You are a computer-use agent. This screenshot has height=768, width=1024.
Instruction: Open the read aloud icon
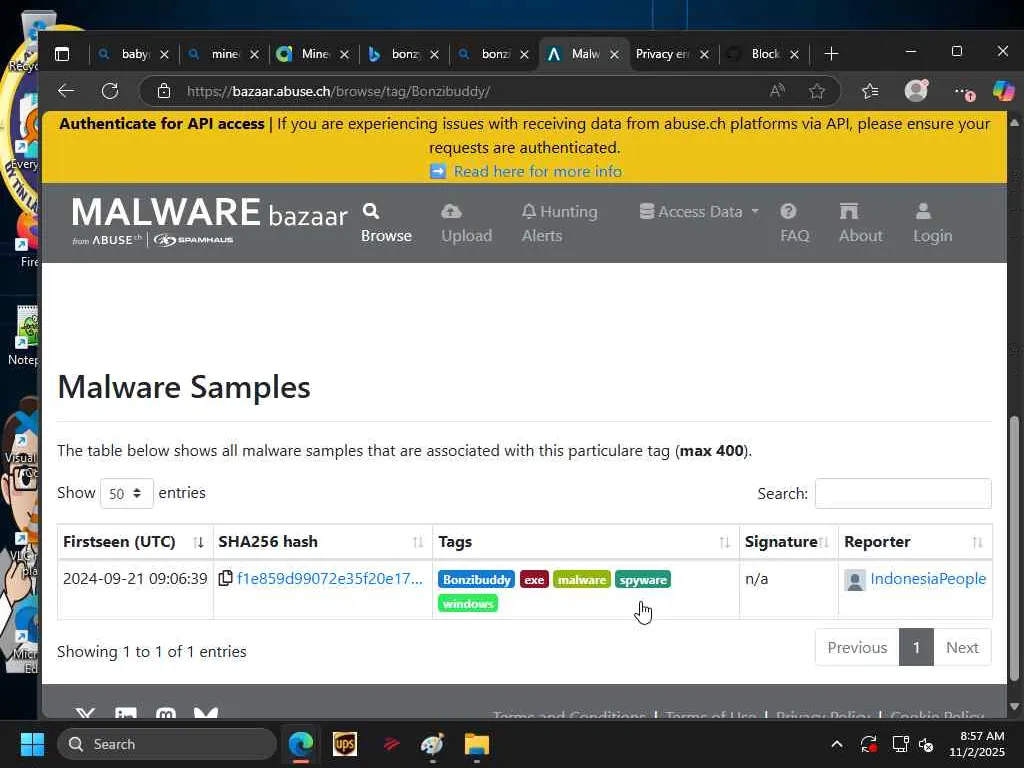coord(776,91)
